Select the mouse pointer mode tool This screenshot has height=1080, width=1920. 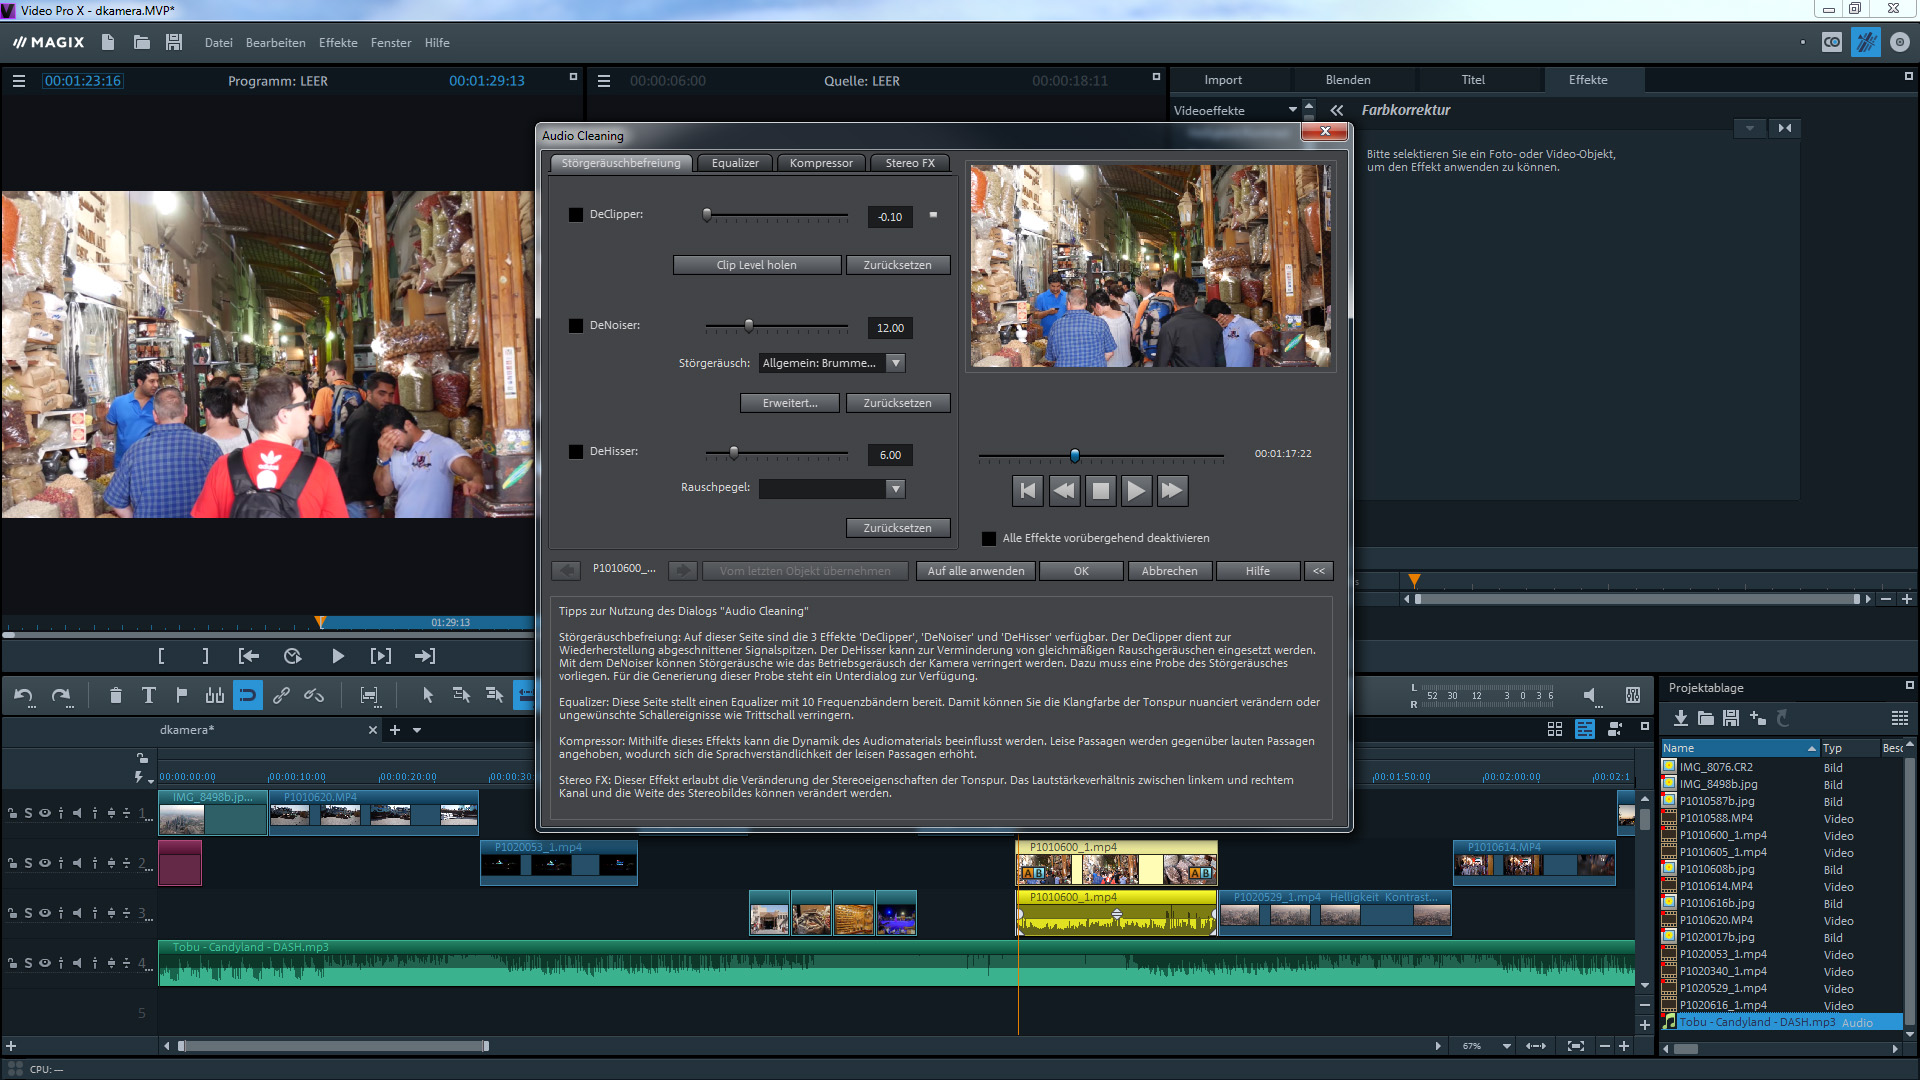[428, 695]
